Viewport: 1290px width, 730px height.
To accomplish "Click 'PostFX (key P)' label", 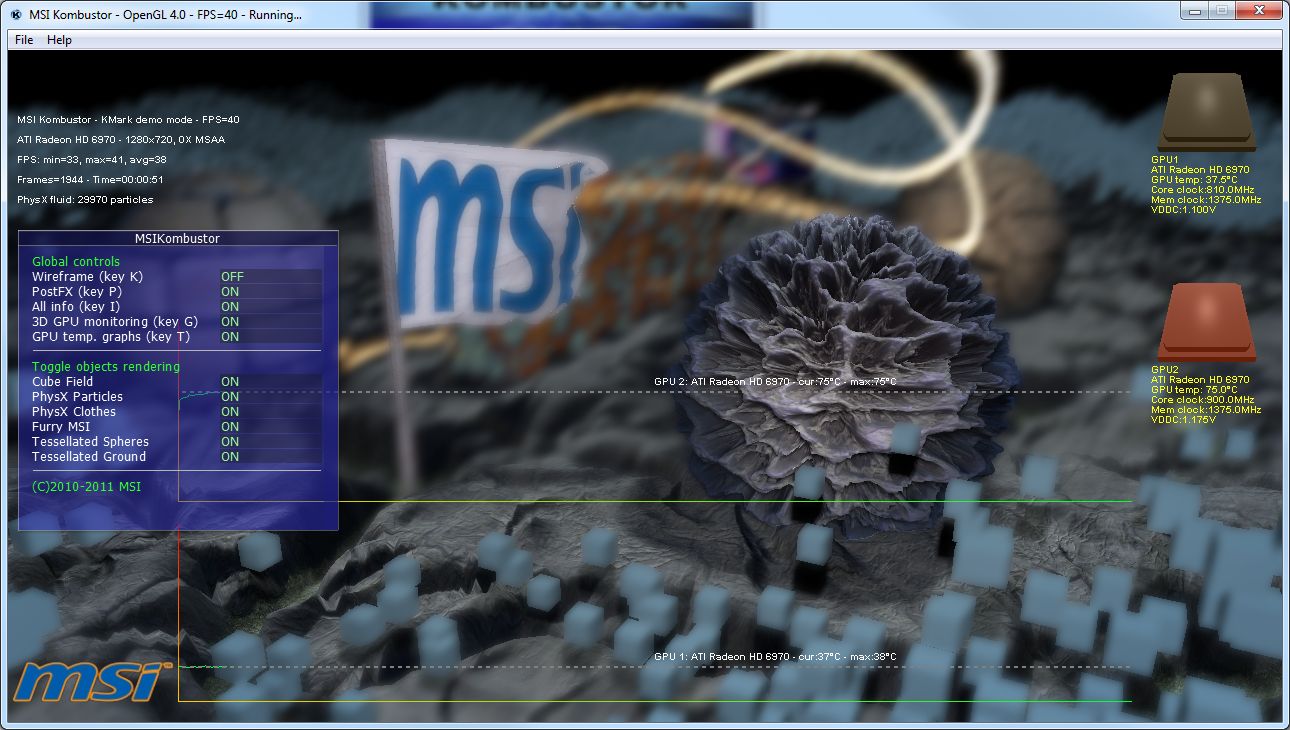I will click(x=77, y=292).
